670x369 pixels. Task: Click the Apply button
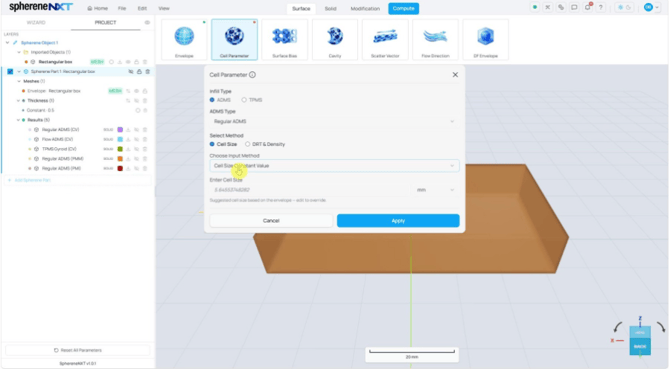tap(398, 221)
